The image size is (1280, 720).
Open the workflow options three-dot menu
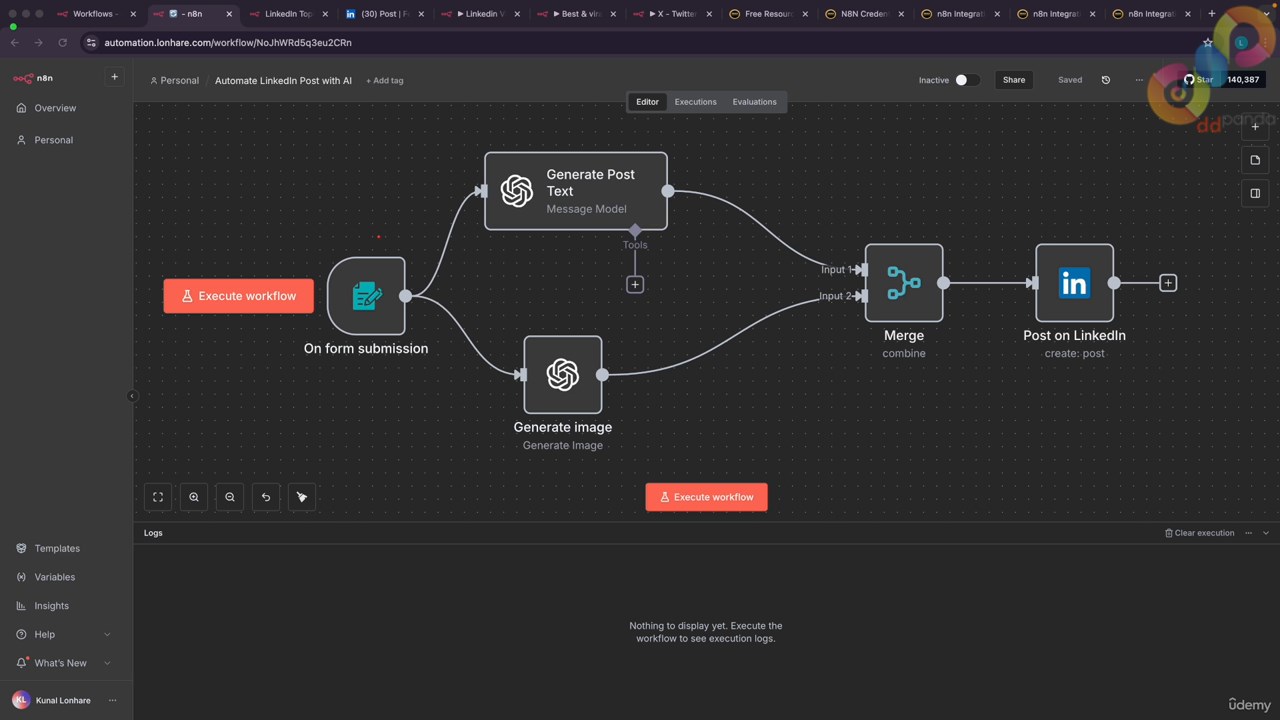[x=1139, y=80]
